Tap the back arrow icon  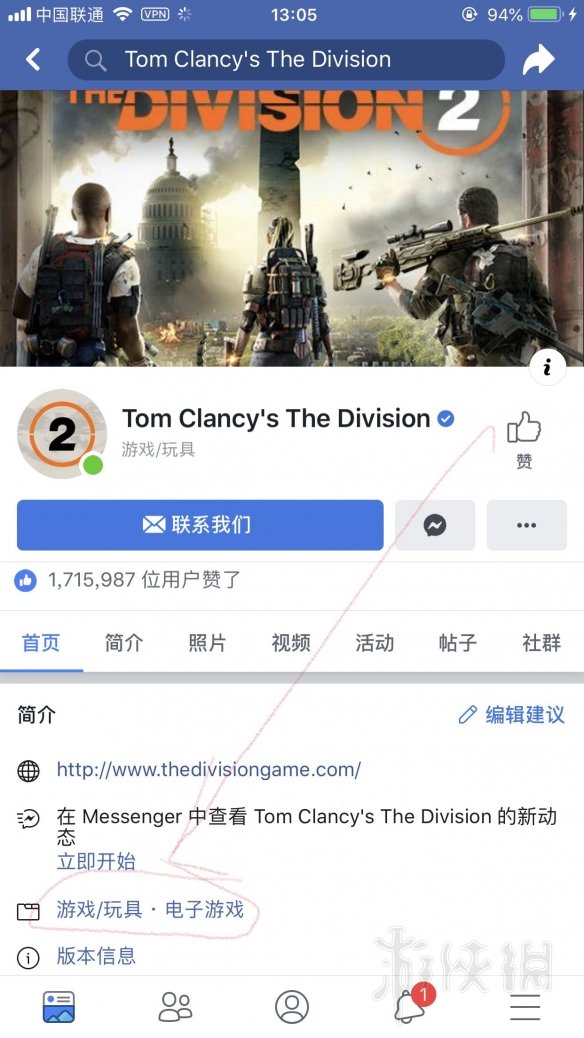tap(33, 60)
